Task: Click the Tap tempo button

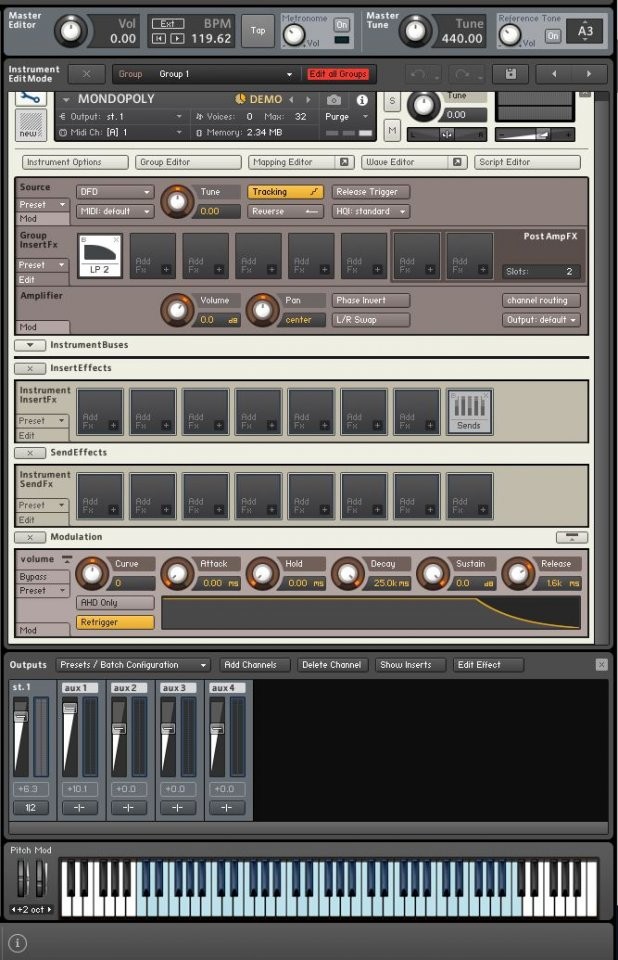Action: click(x=258, y=30)
